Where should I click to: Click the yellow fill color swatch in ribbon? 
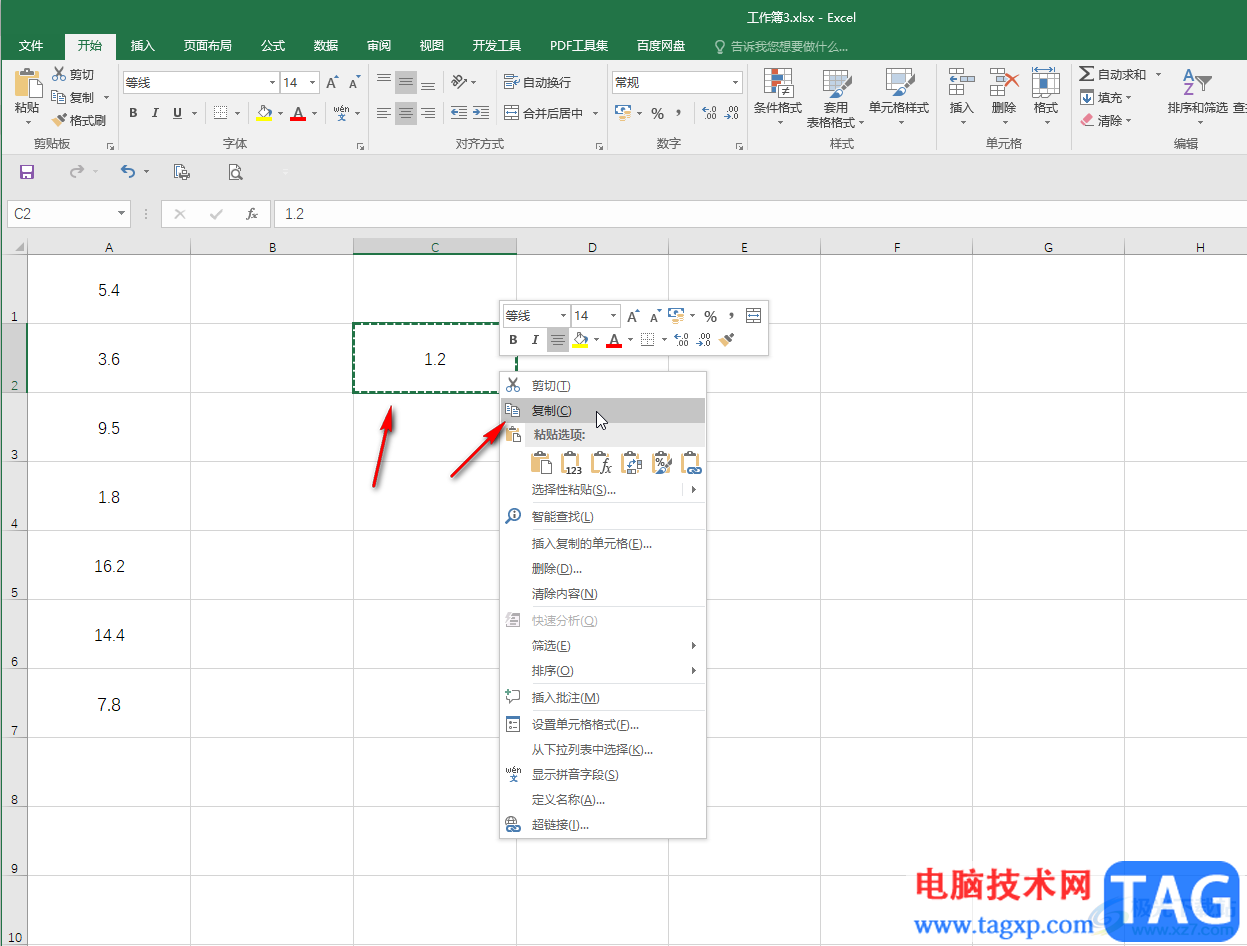tap(264, 113)
